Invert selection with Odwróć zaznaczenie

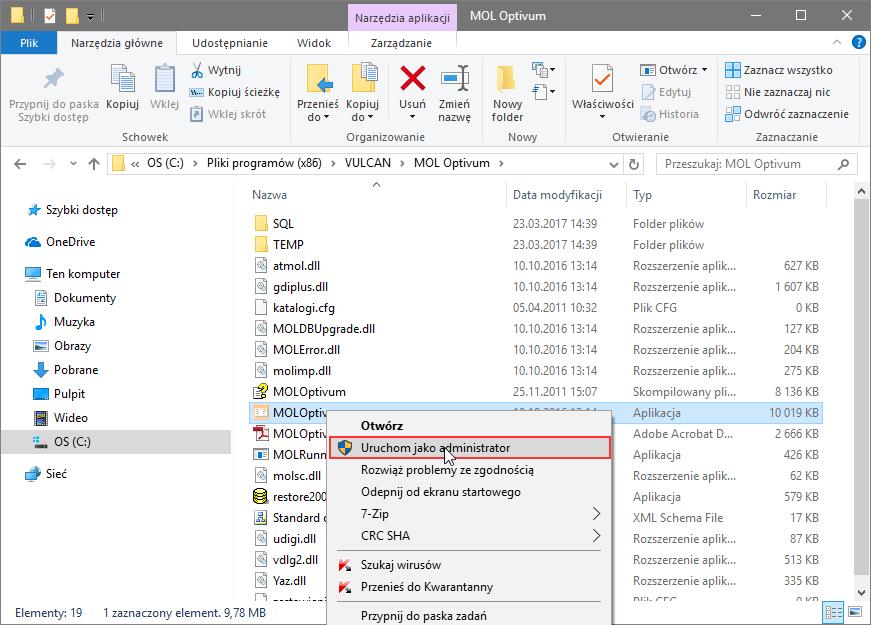tap(787, 114)
